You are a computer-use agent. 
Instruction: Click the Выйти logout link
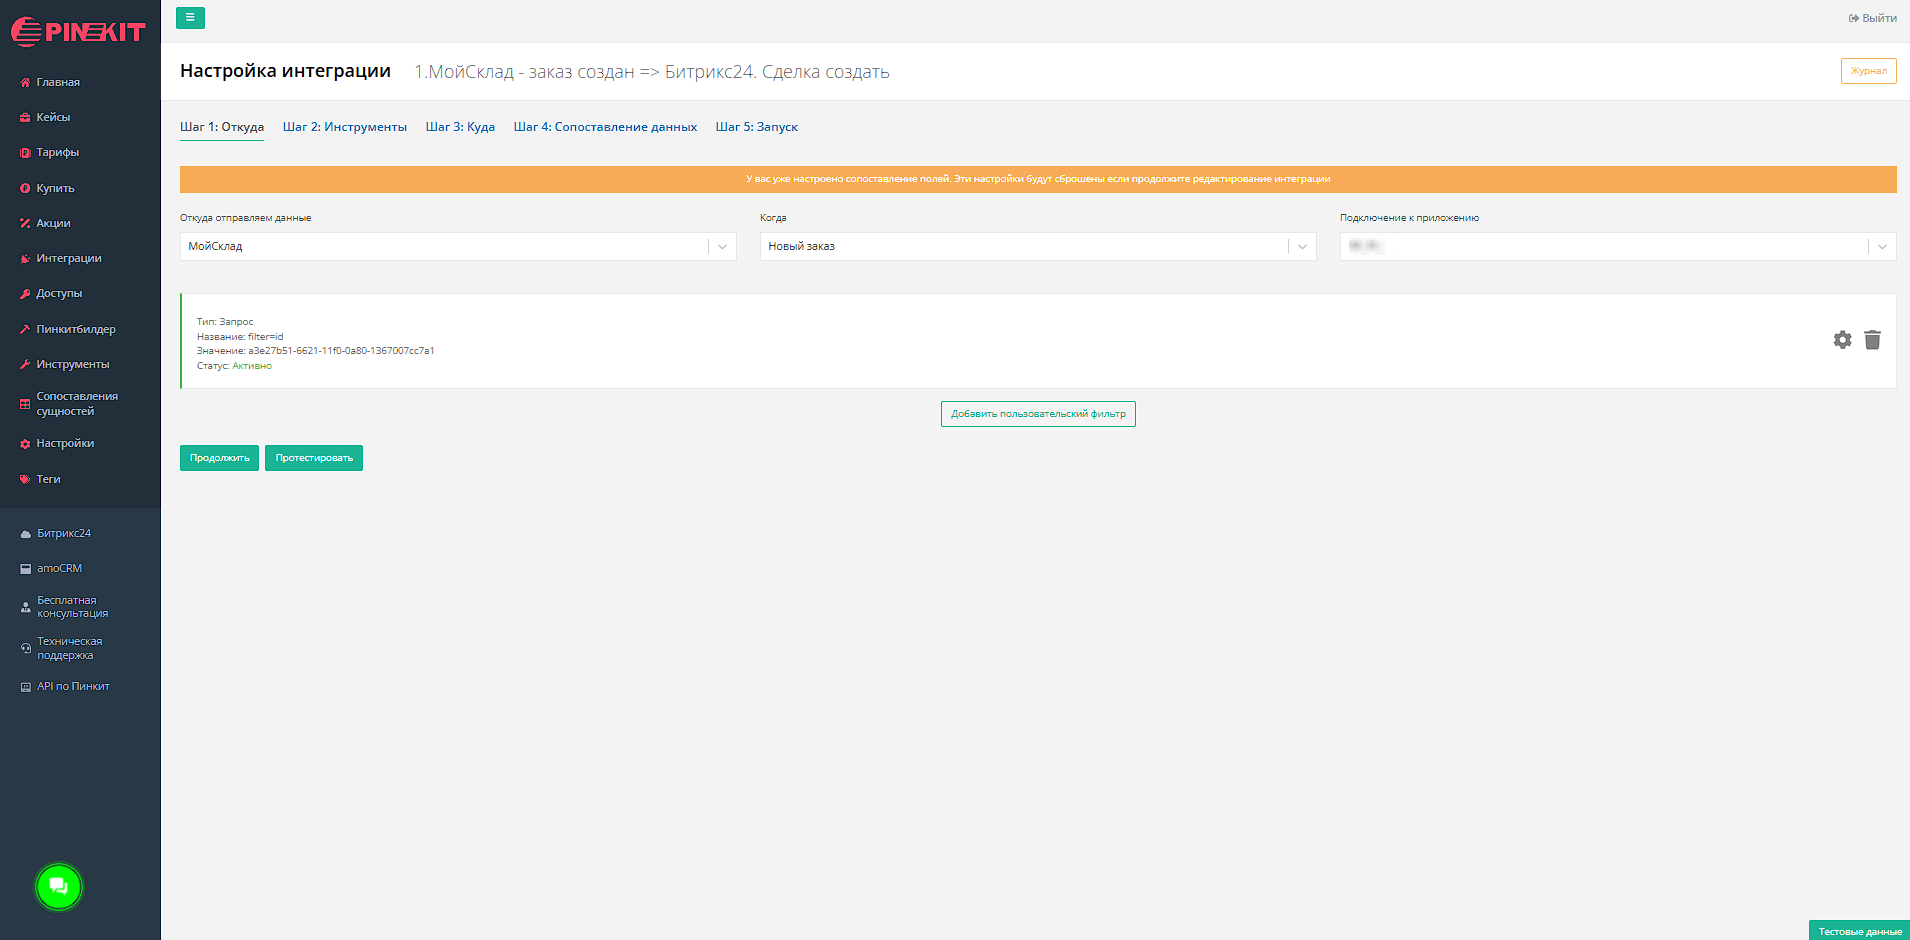point(1872,18)
